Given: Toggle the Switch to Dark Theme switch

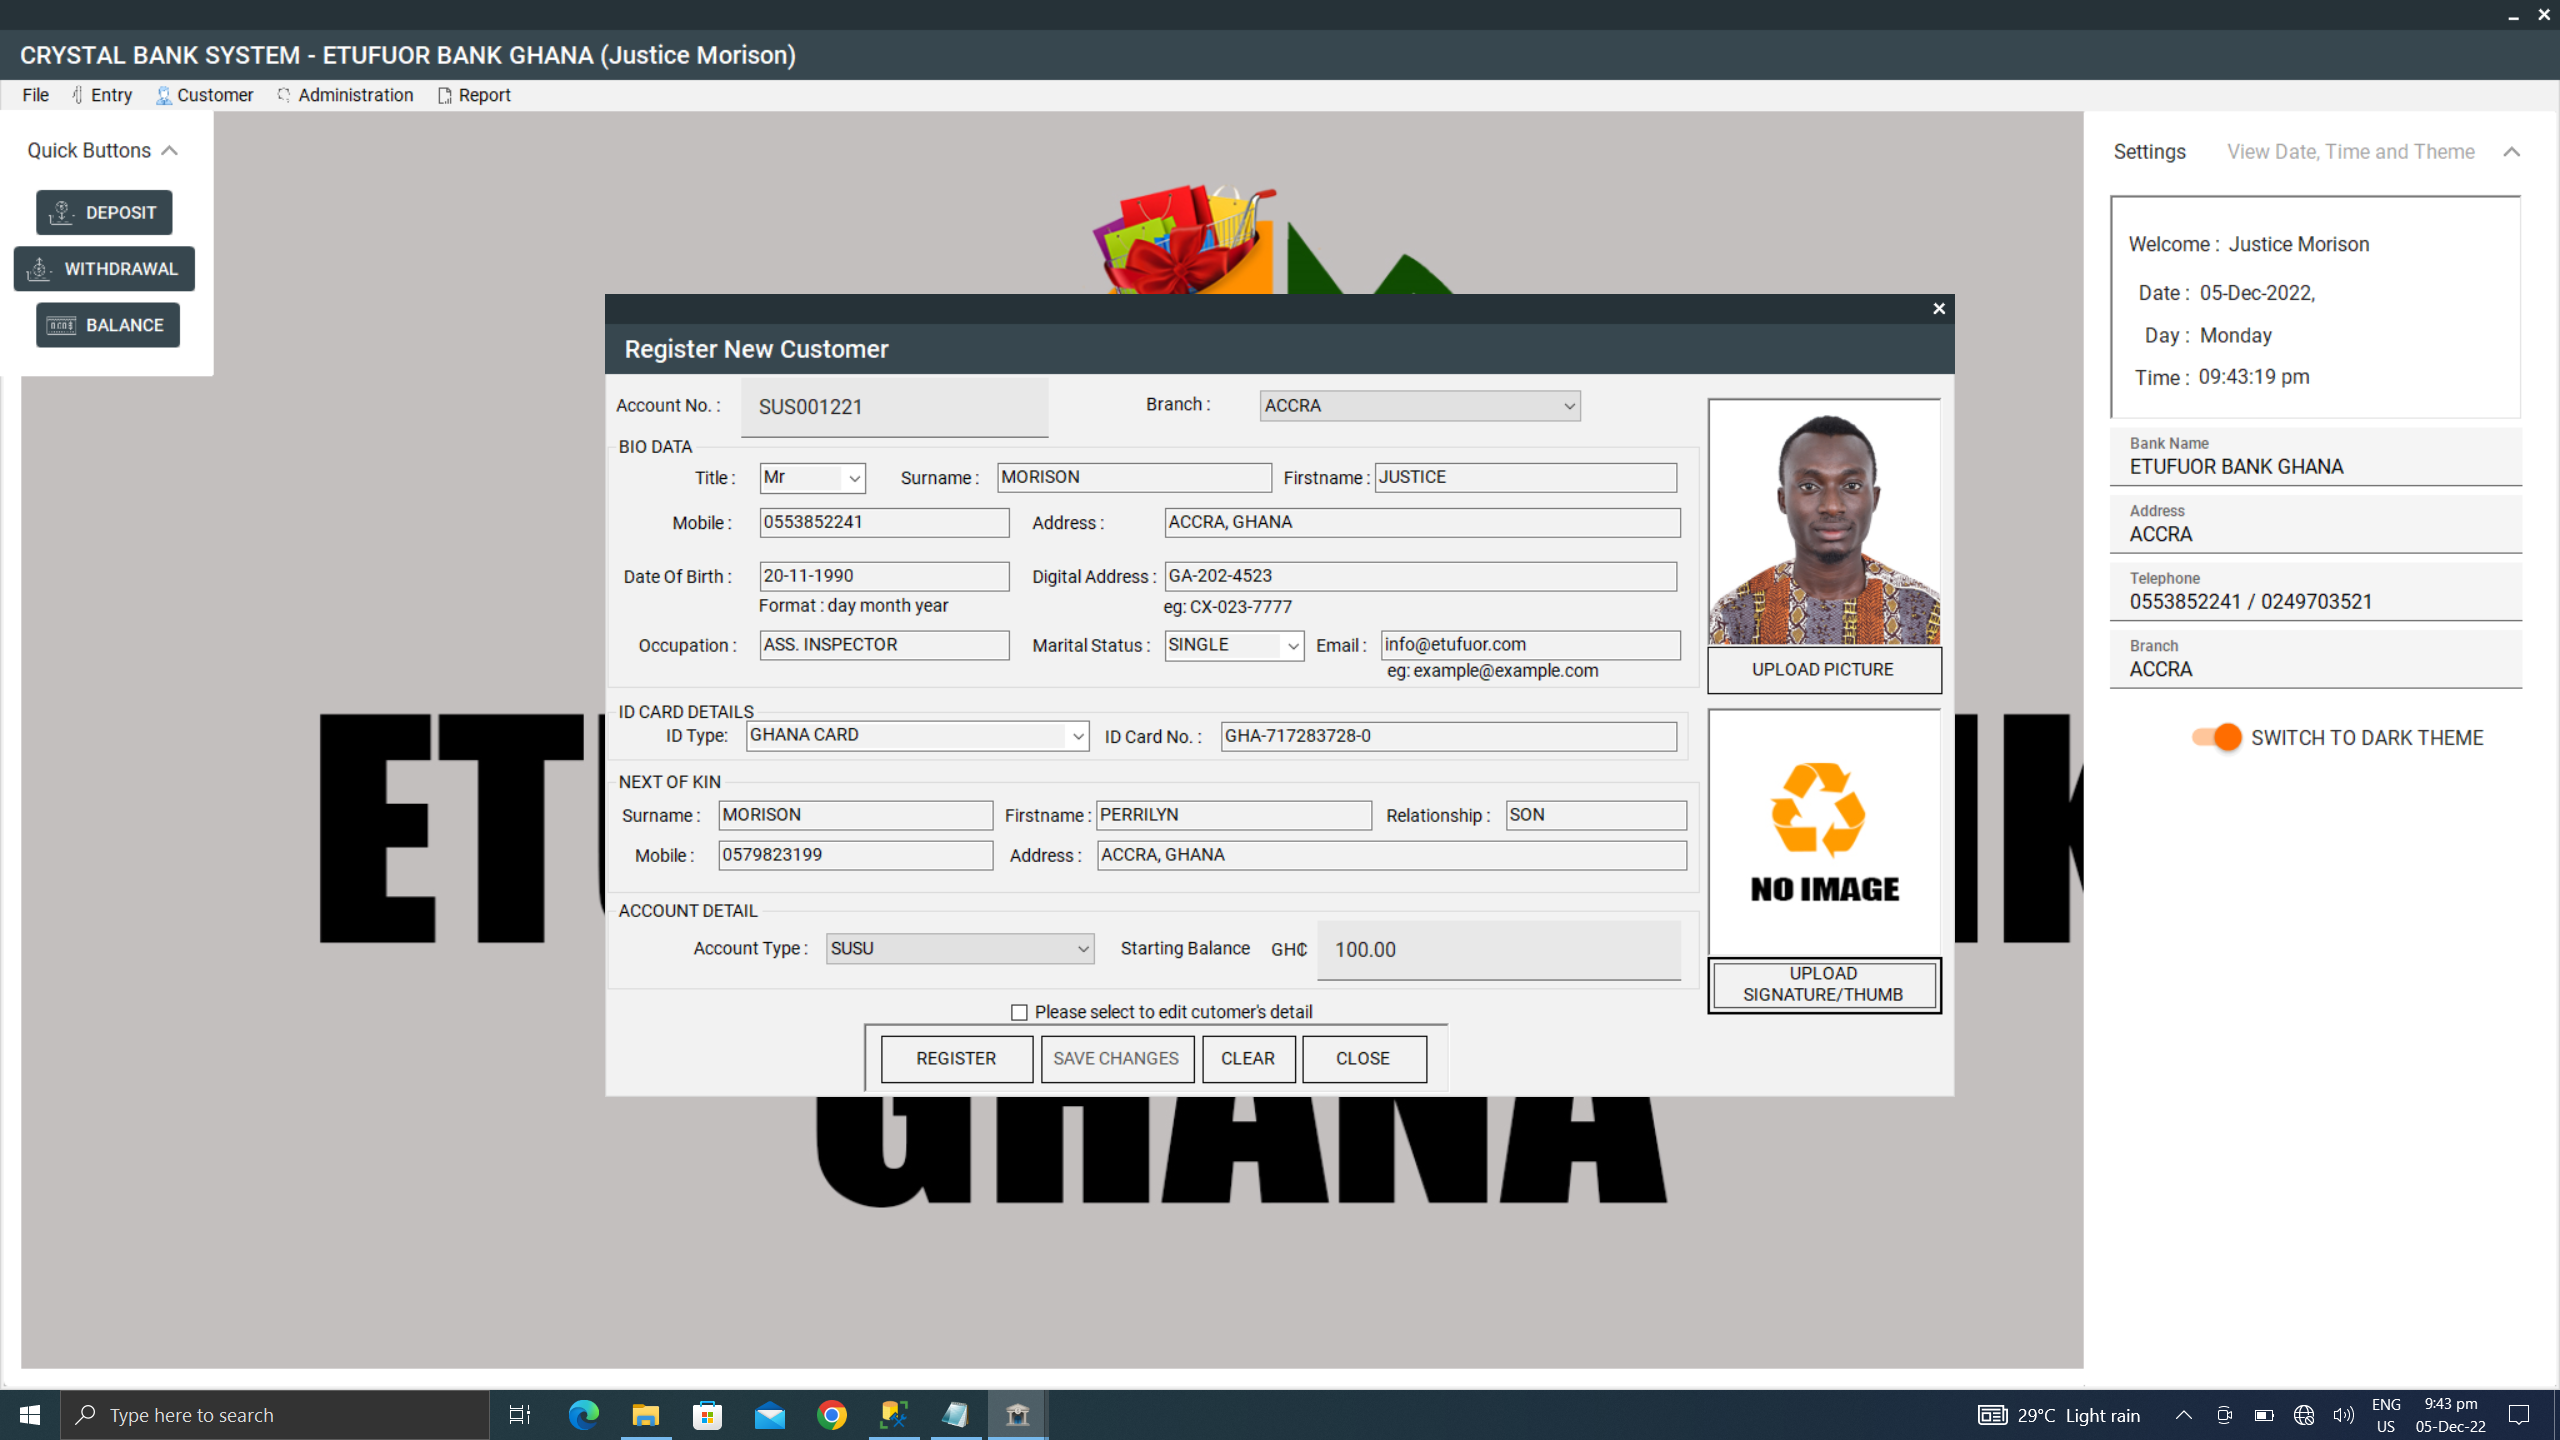Looking at the screenshot, I should [x=2216, y=737].
